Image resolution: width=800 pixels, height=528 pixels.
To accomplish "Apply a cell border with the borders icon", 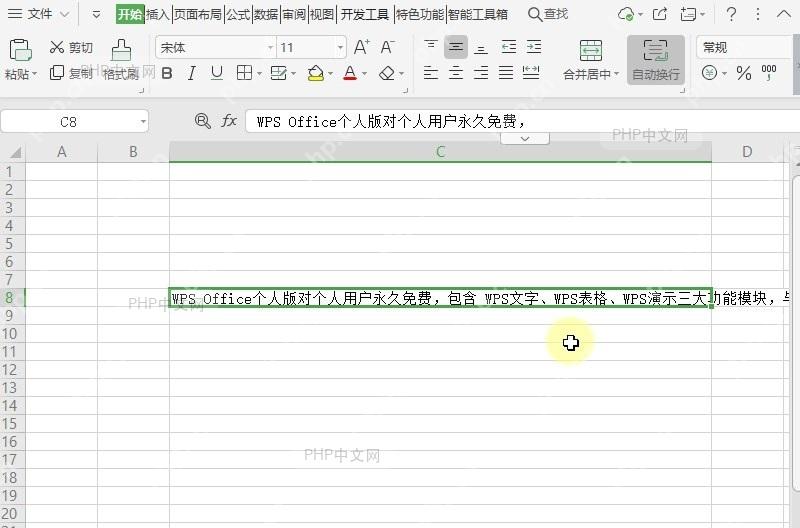I will [244, 73].
